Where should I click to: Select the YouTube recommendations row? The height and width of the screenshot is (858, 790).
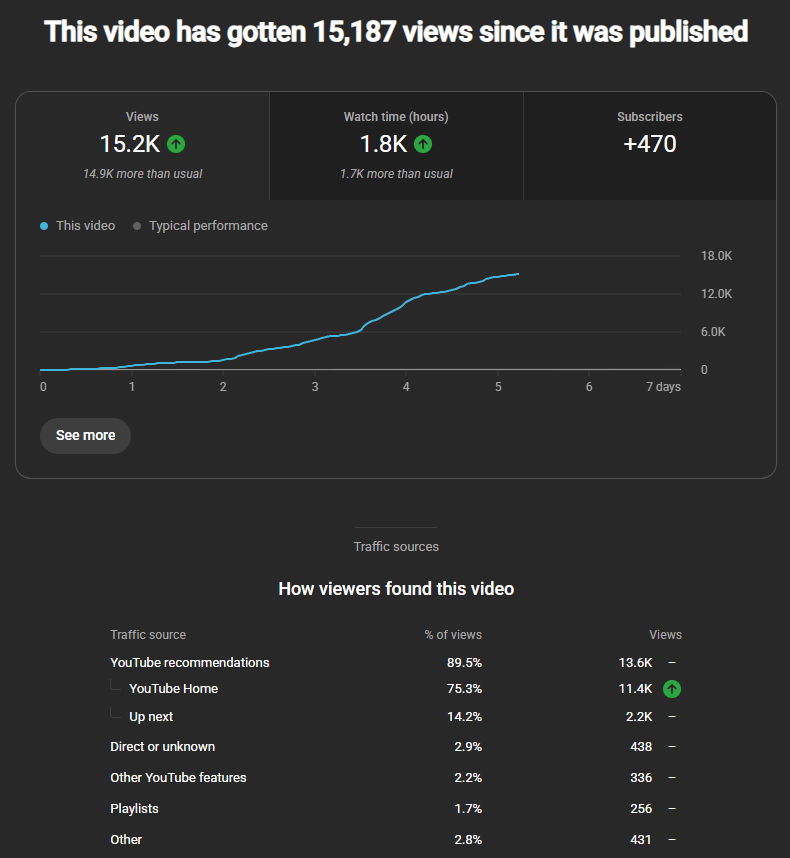click(396, 663)
